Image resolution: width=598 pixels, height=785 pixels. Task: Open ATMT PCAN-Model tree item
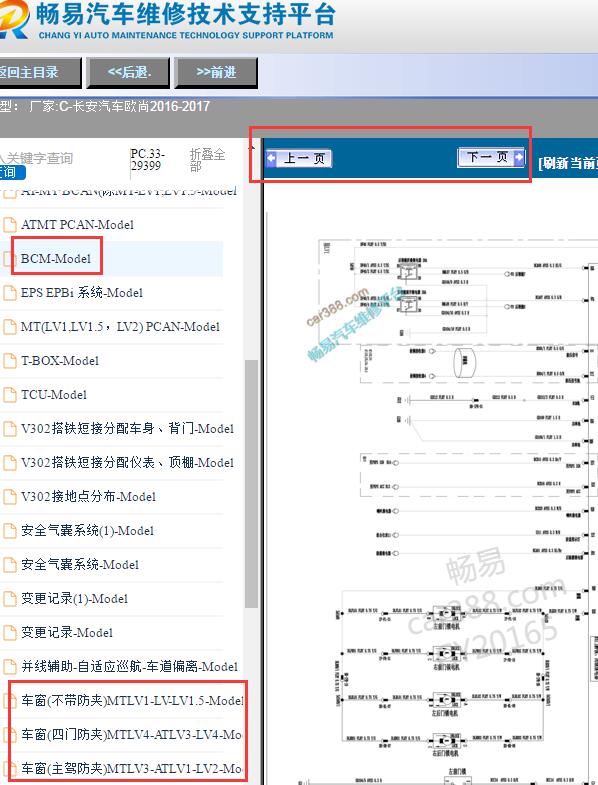(77, 225)
